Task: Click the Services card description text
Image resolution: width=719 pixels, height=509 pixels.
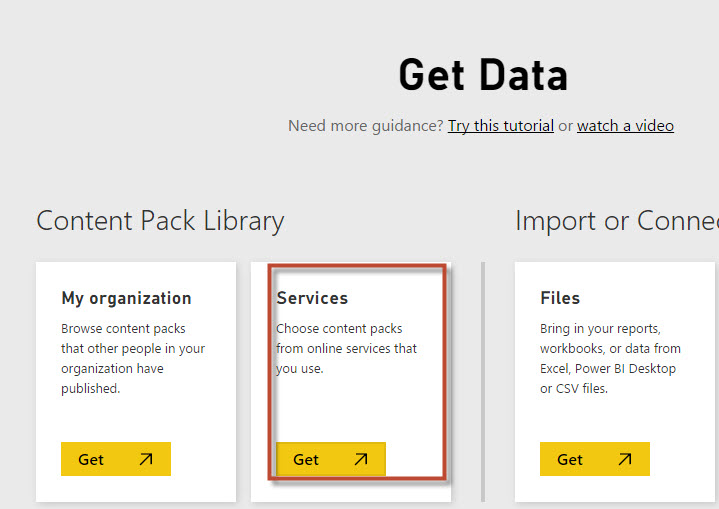Action: tap(346, 348)
